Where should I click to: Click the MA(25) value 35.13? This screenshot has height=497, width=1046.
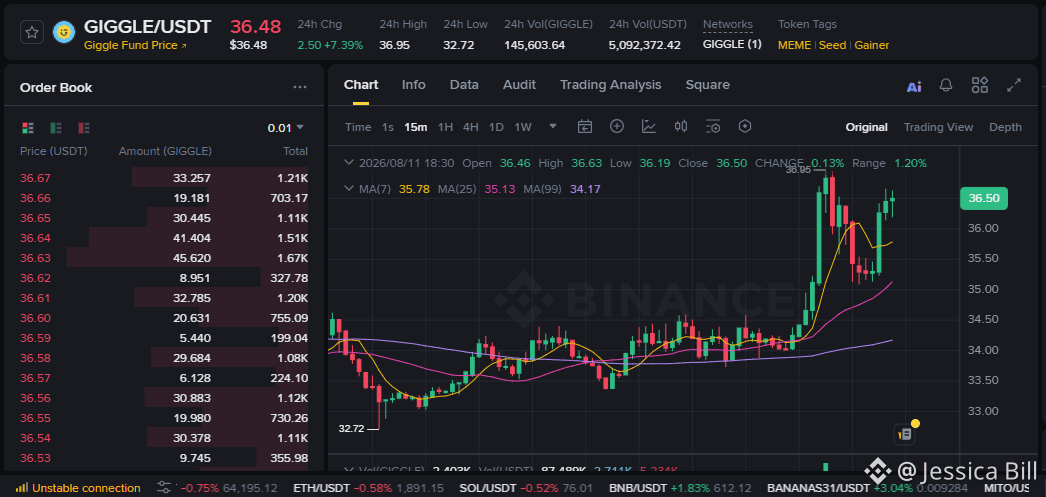(499, 189)
